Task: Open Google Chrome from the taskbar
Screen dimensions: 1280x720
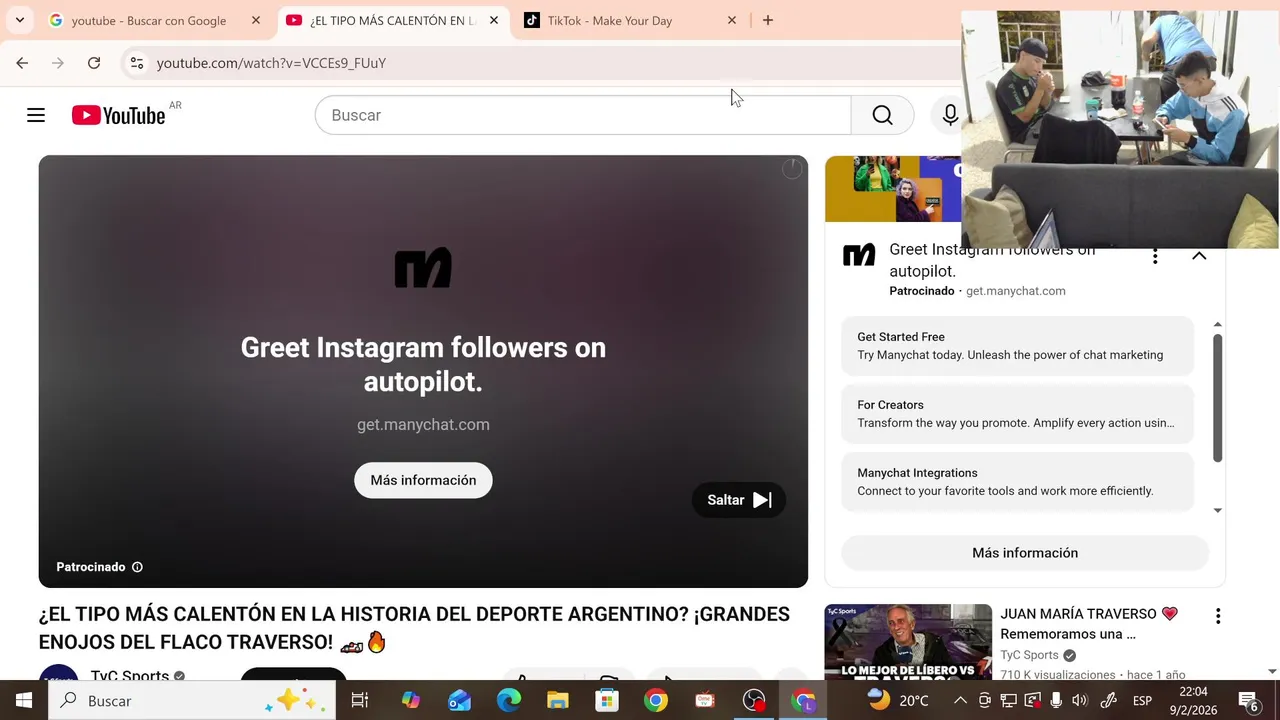Action: 656,701
